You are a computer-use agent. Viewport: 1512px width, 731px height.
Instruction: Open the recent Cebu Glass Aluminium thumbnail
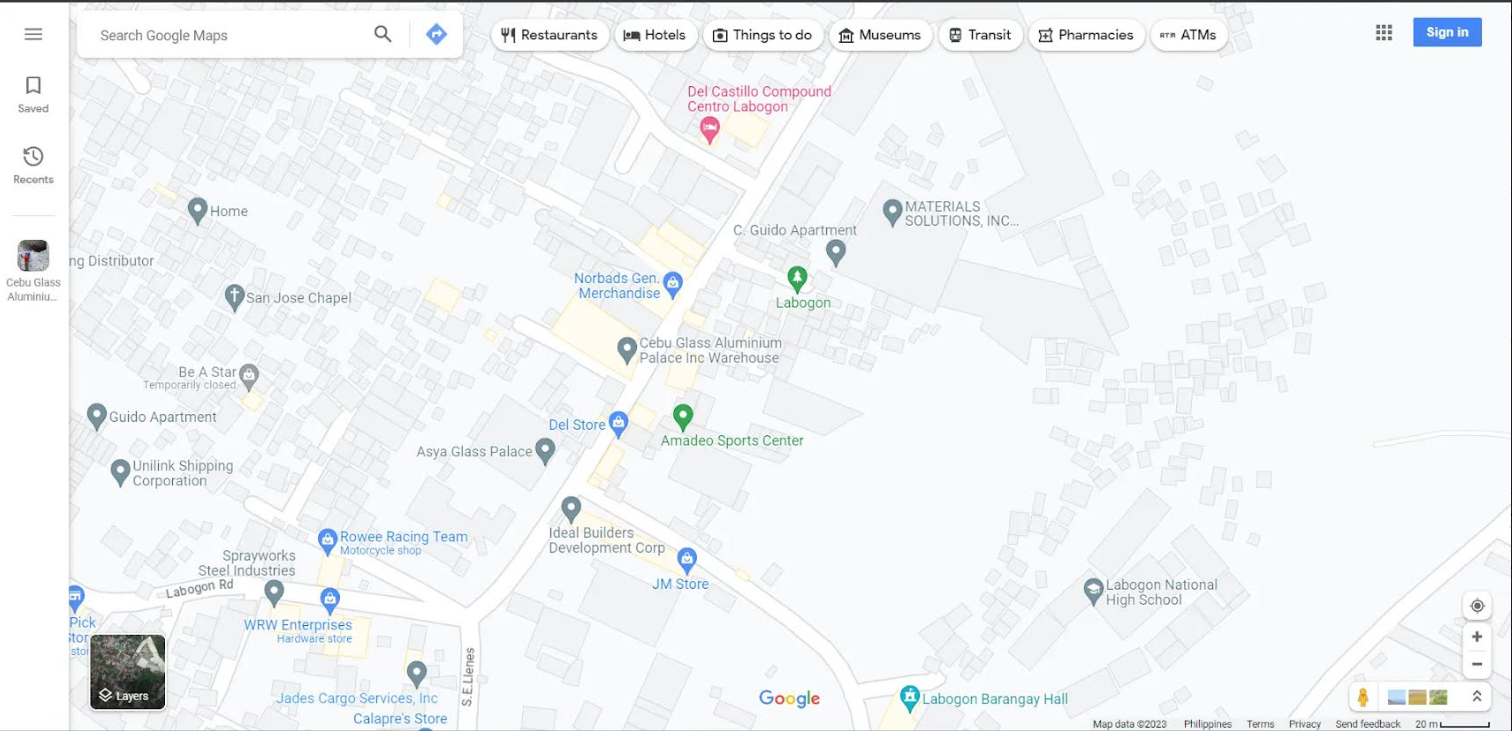tap(33, 256)
